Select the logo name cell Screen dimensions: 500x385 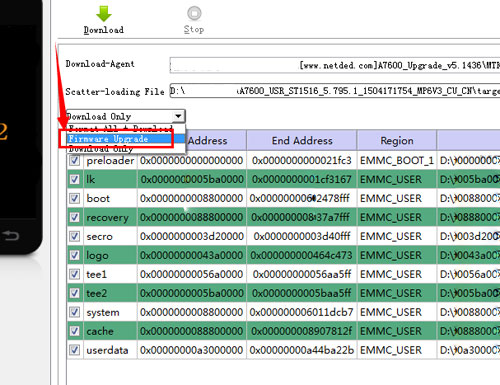[110, 256]
